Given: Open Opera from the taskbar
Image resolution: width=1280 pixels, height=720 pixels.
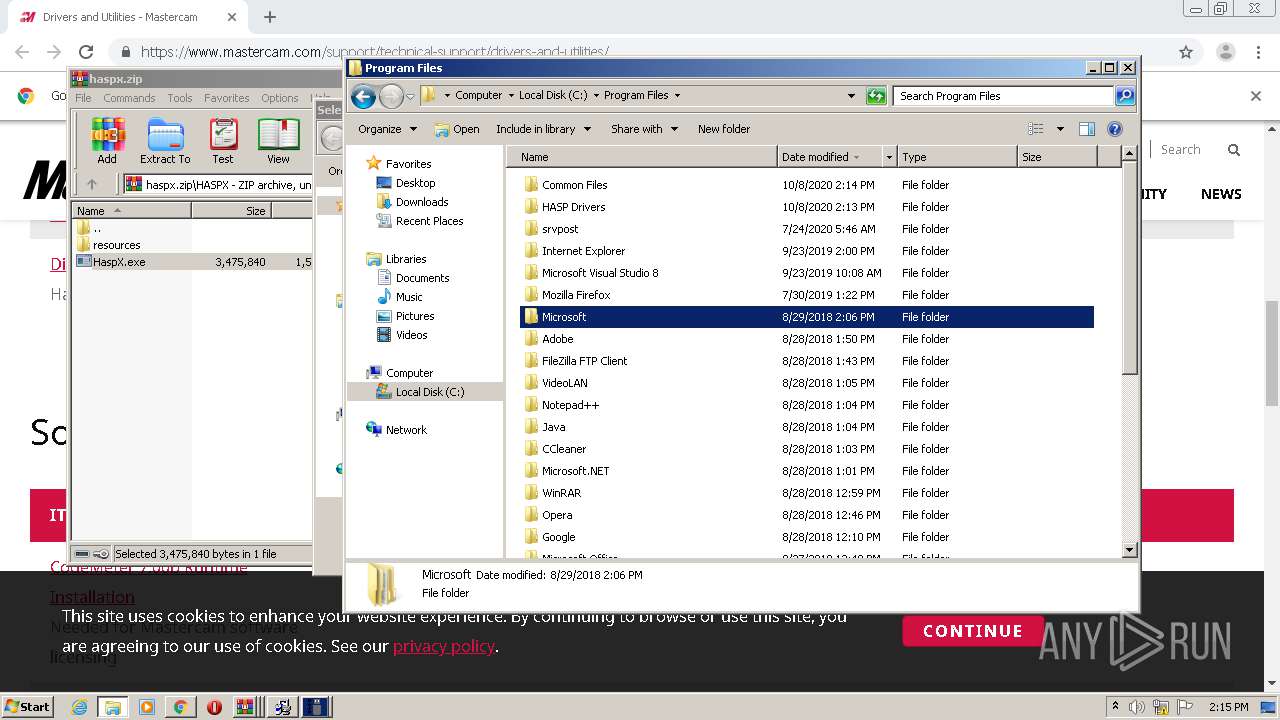Looking at the screenshot, I should (x=214, y=707).
